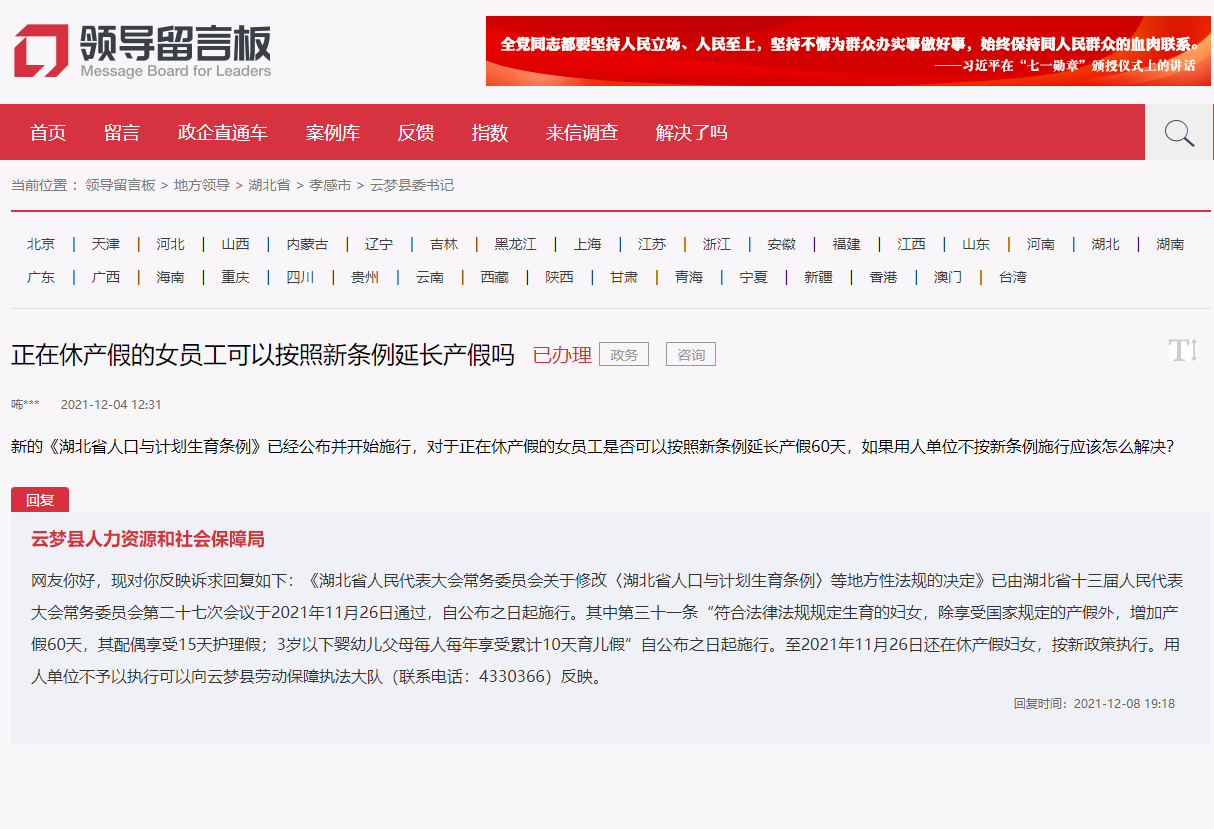Click the 政务 tag button
This screenshot has height=829, width=1214.
pyautogui.click(x=624, y=354)
